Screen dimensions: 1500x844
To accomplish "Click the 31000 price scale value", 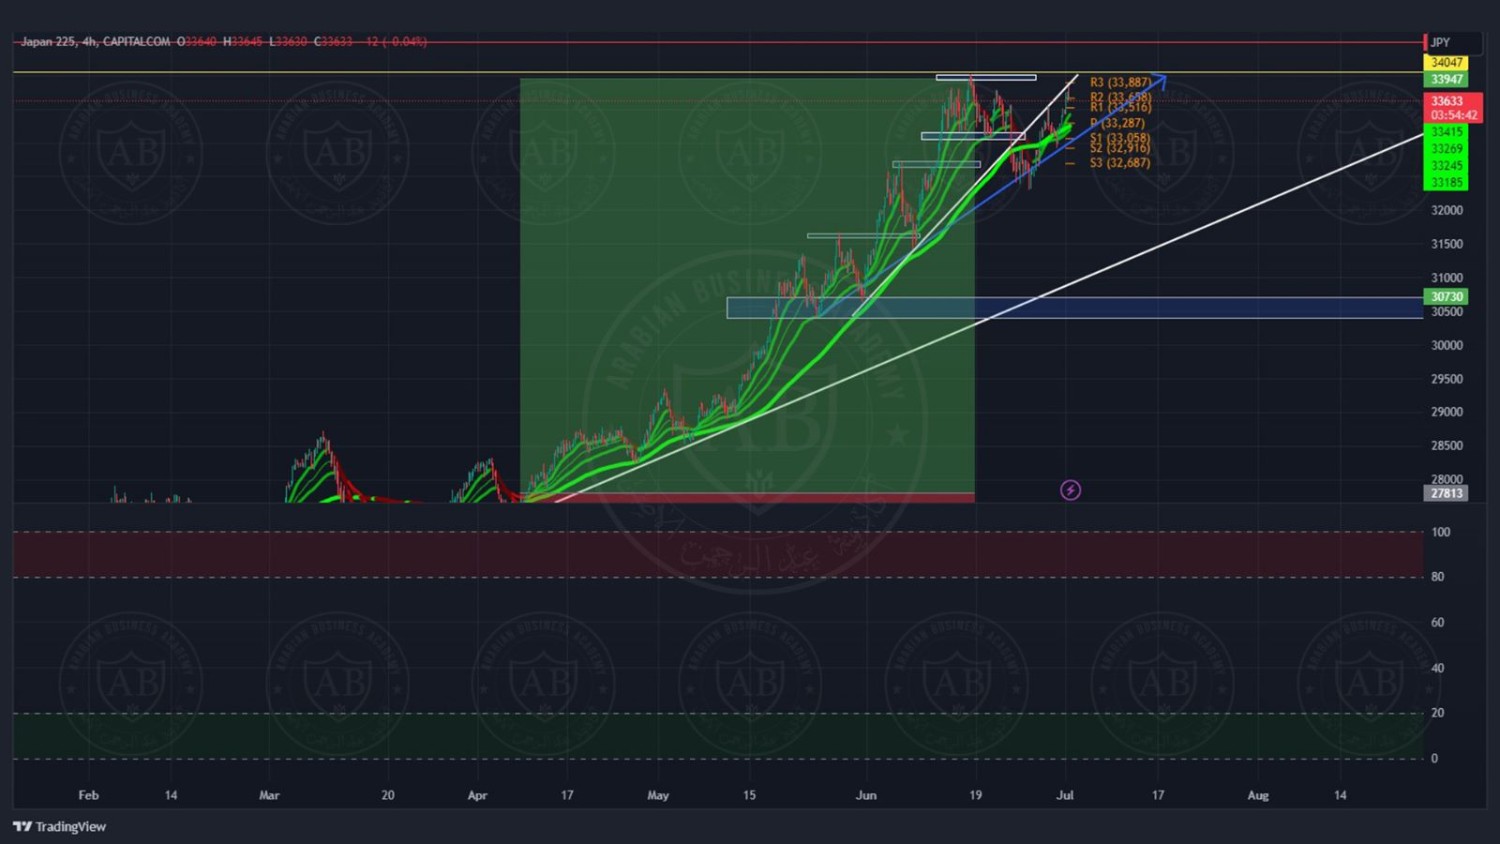I will coord(1447,278).
